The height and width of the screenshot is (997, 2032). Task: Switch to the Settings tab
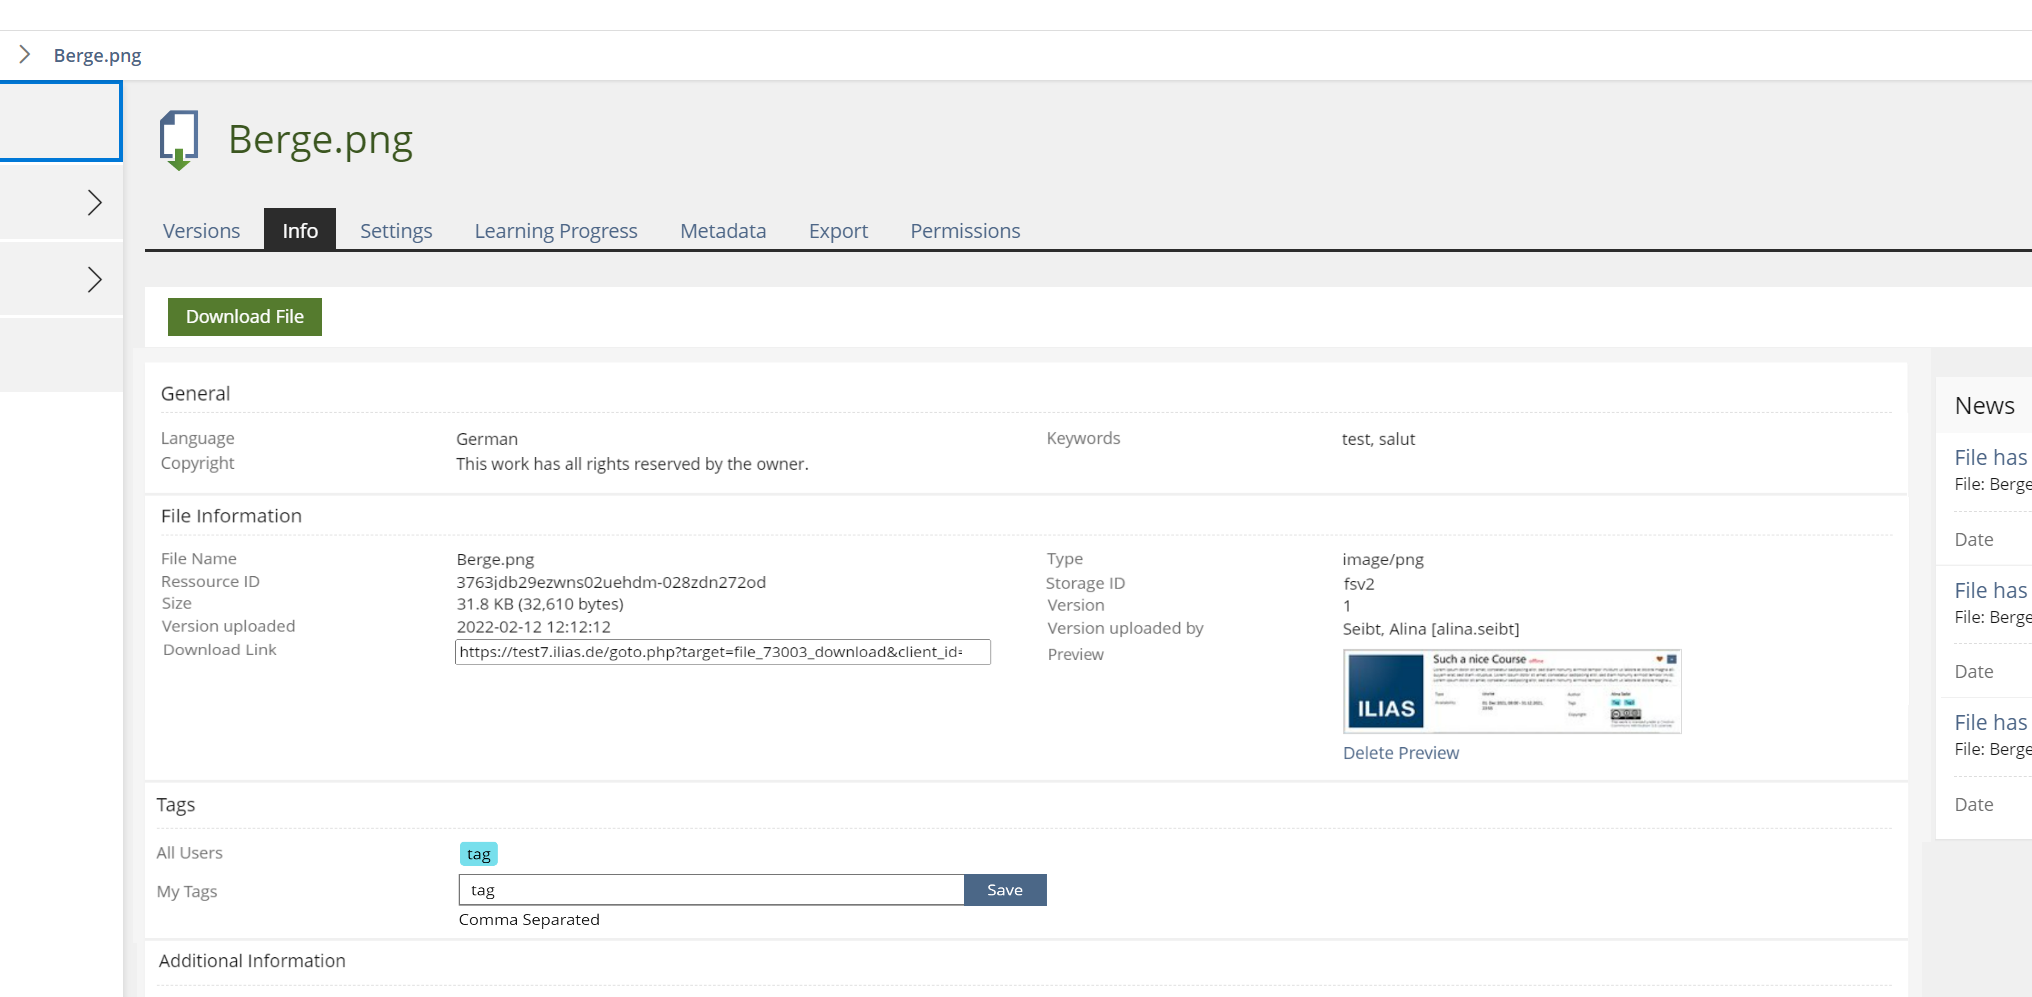(x=396, y=231)
